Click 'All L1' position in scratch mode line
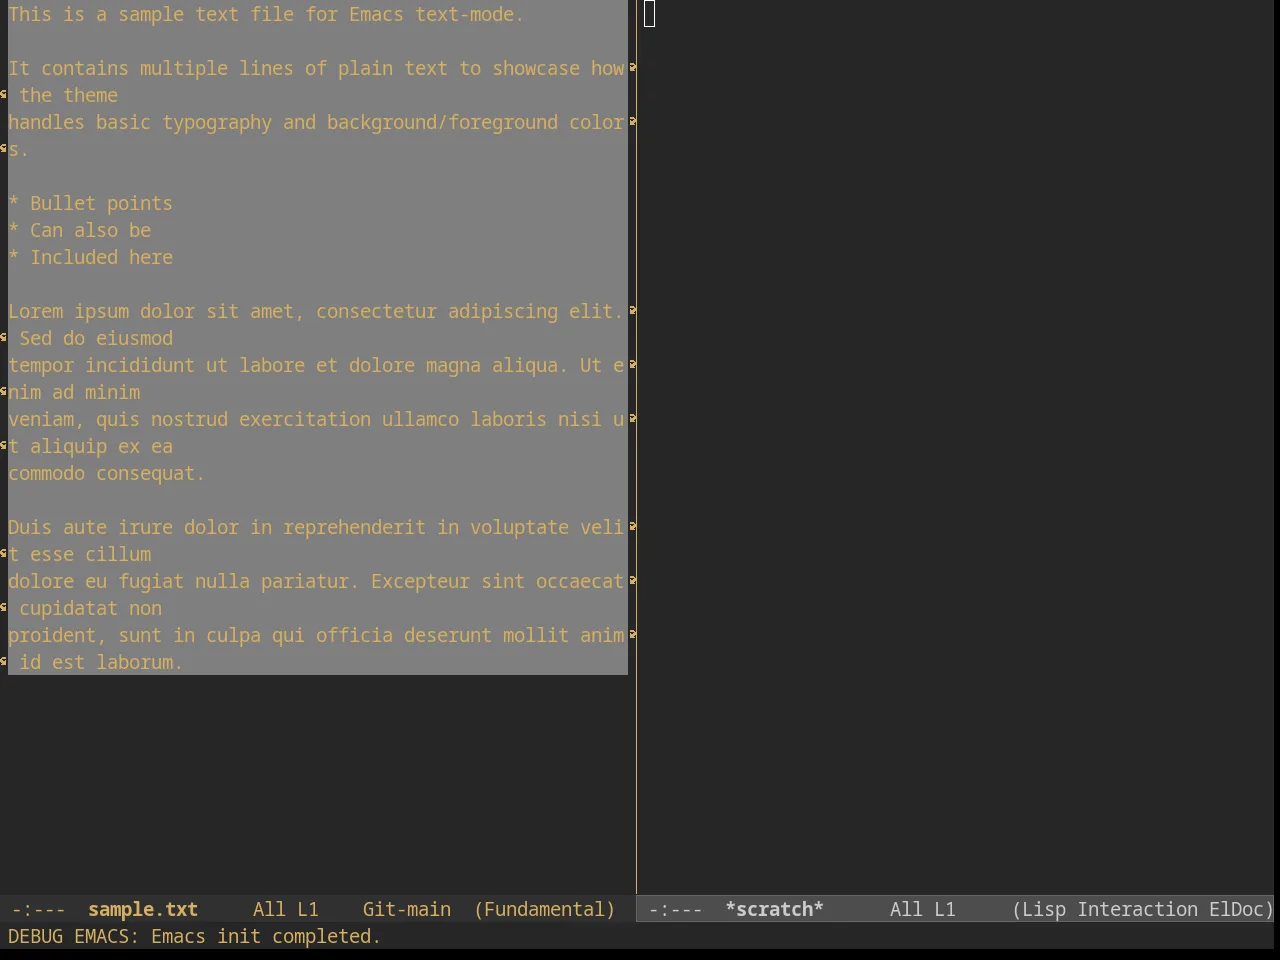Screen dimensions: 1280x960 [923, 909]
